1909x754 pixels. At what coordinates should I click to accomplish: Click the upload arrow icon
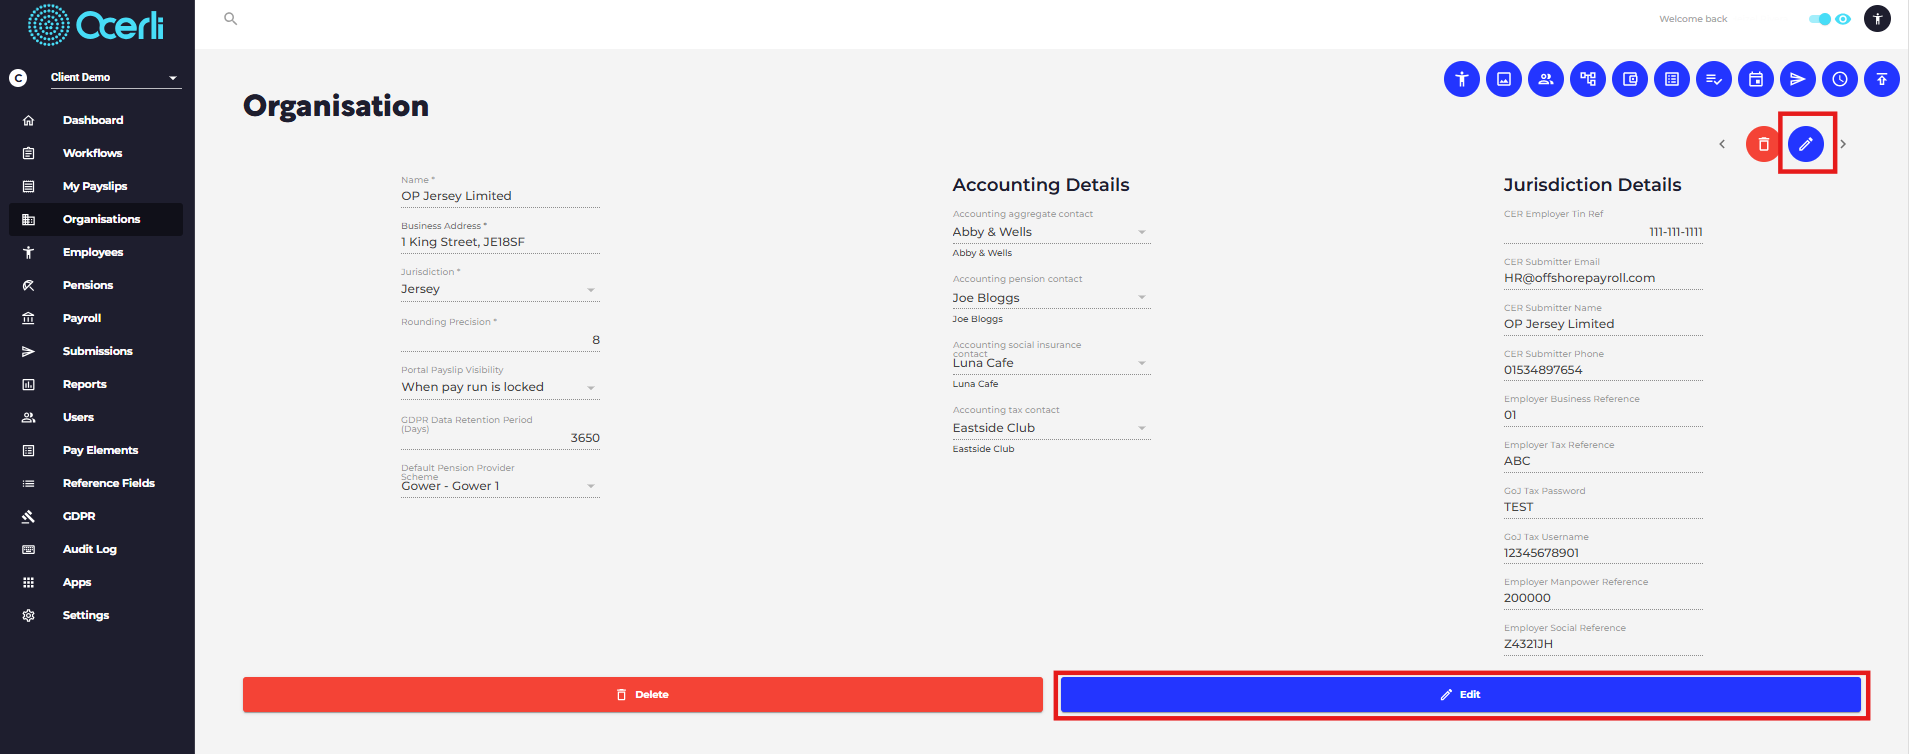coord(1881,79)
